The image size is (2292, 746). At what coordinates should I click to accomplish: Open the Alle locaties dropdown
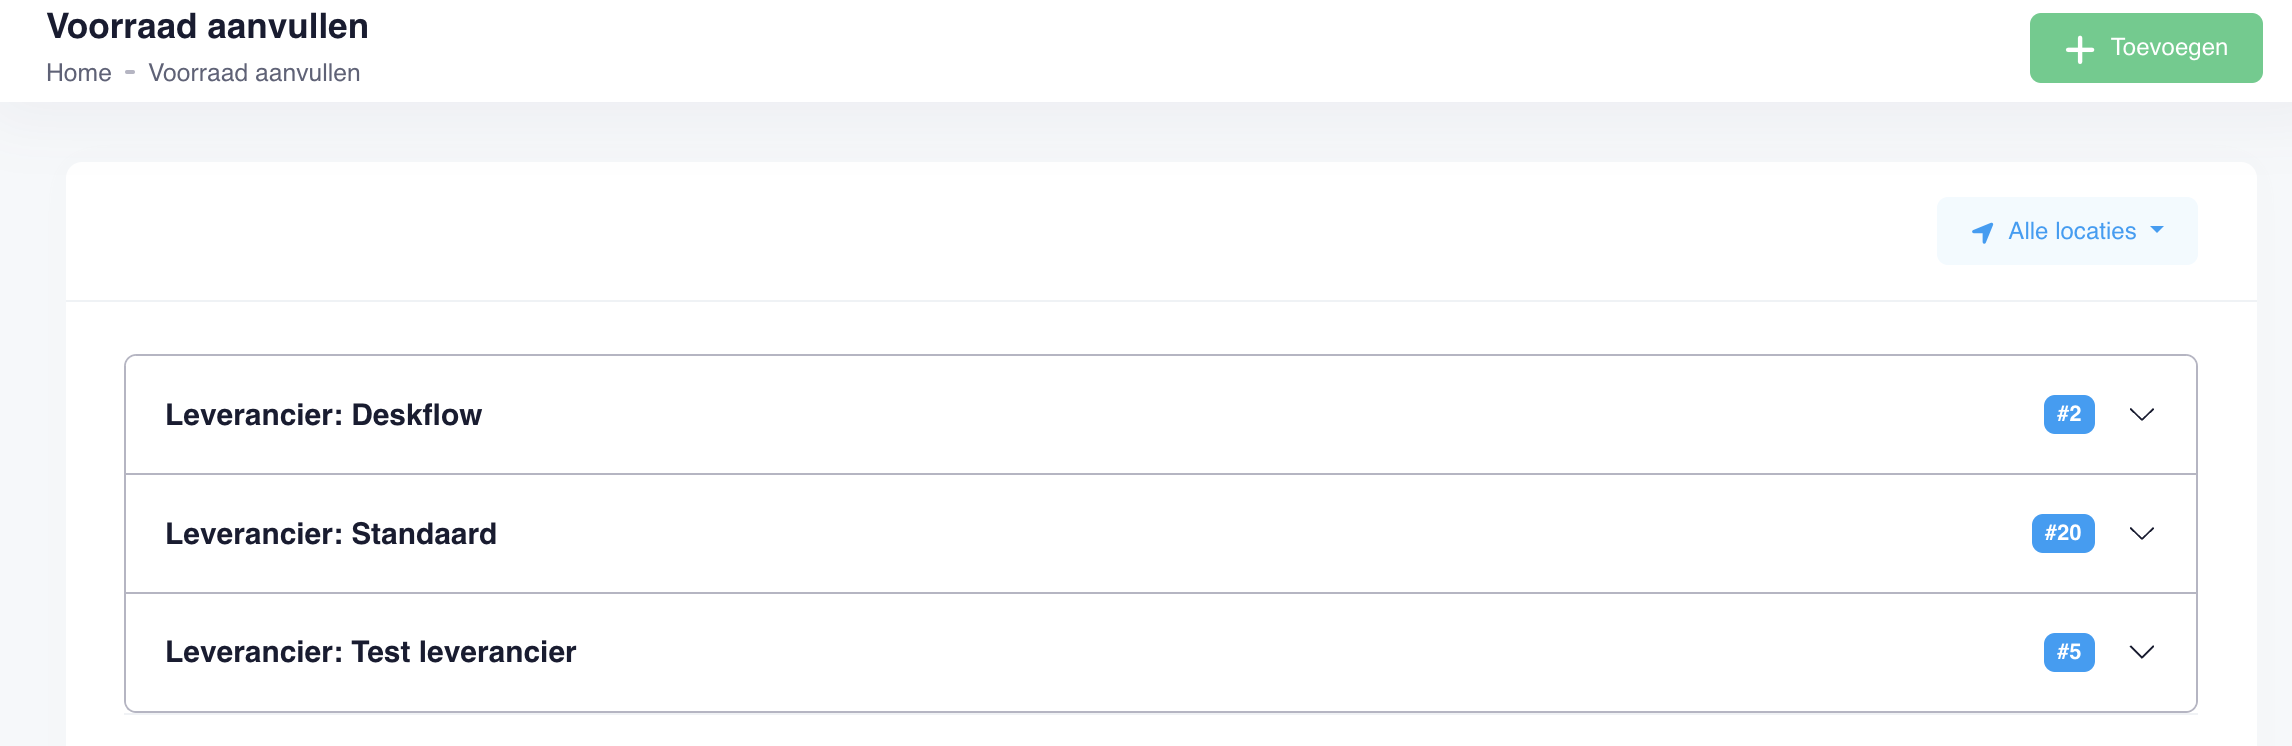coord(2067,231)
